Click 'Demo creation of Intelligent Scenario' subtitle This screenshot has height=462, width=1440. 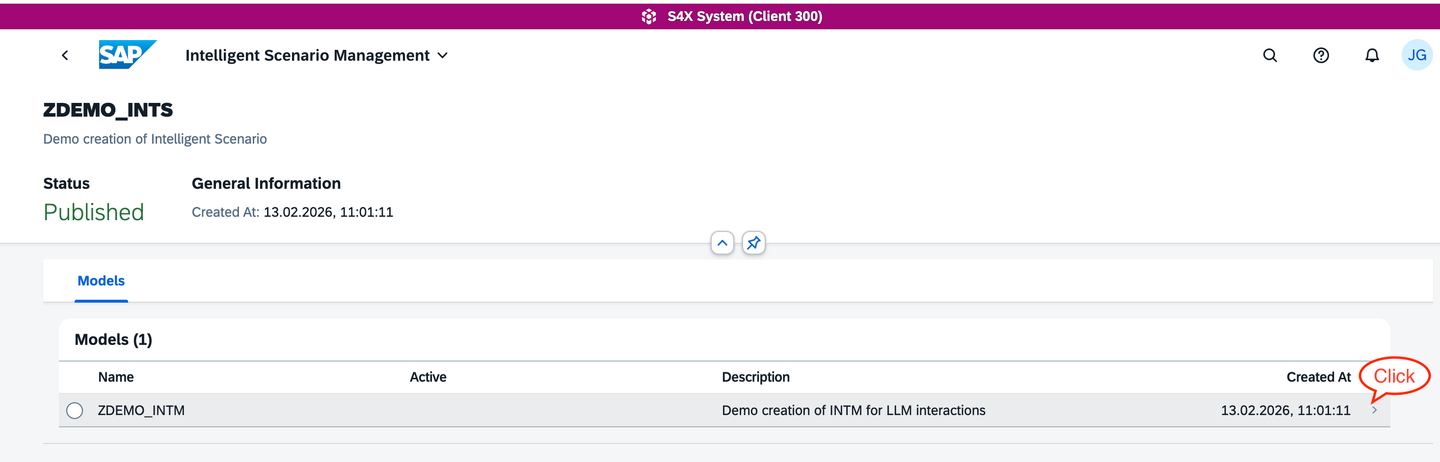(x=155, y=139)
